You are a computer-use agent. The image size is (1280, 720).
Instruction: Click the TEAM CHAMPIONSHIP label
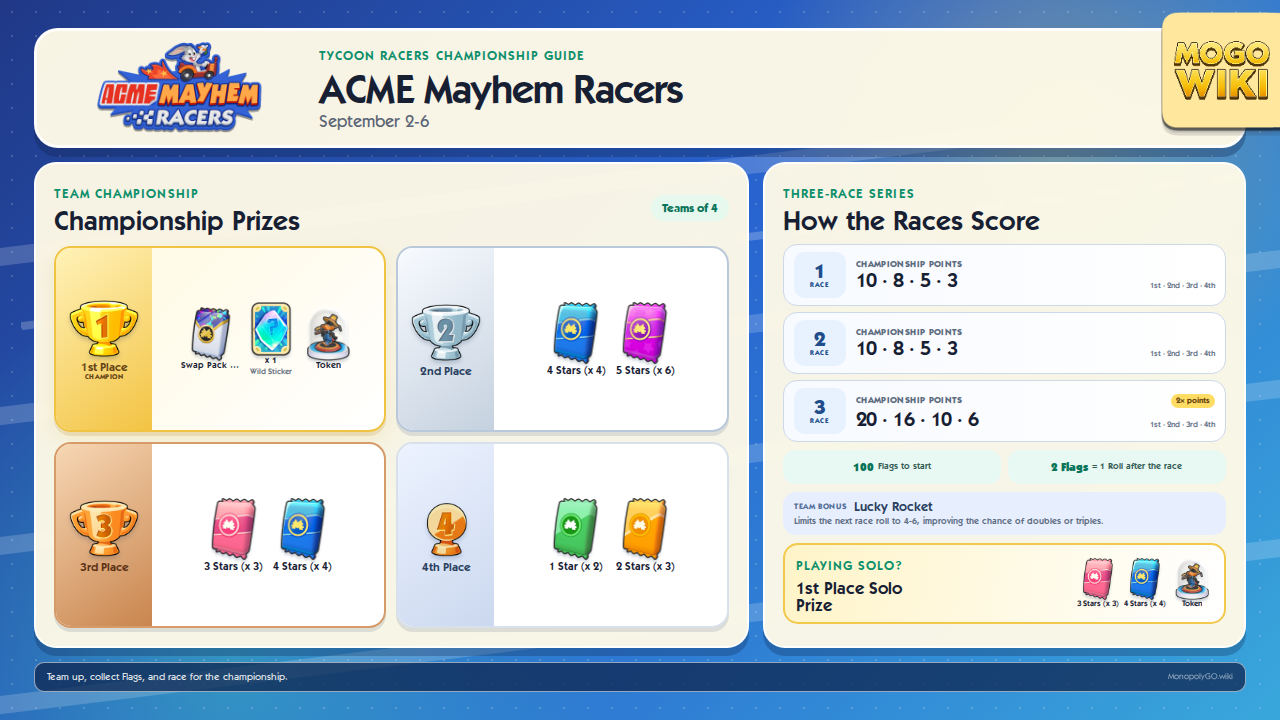tap(126, 194)
